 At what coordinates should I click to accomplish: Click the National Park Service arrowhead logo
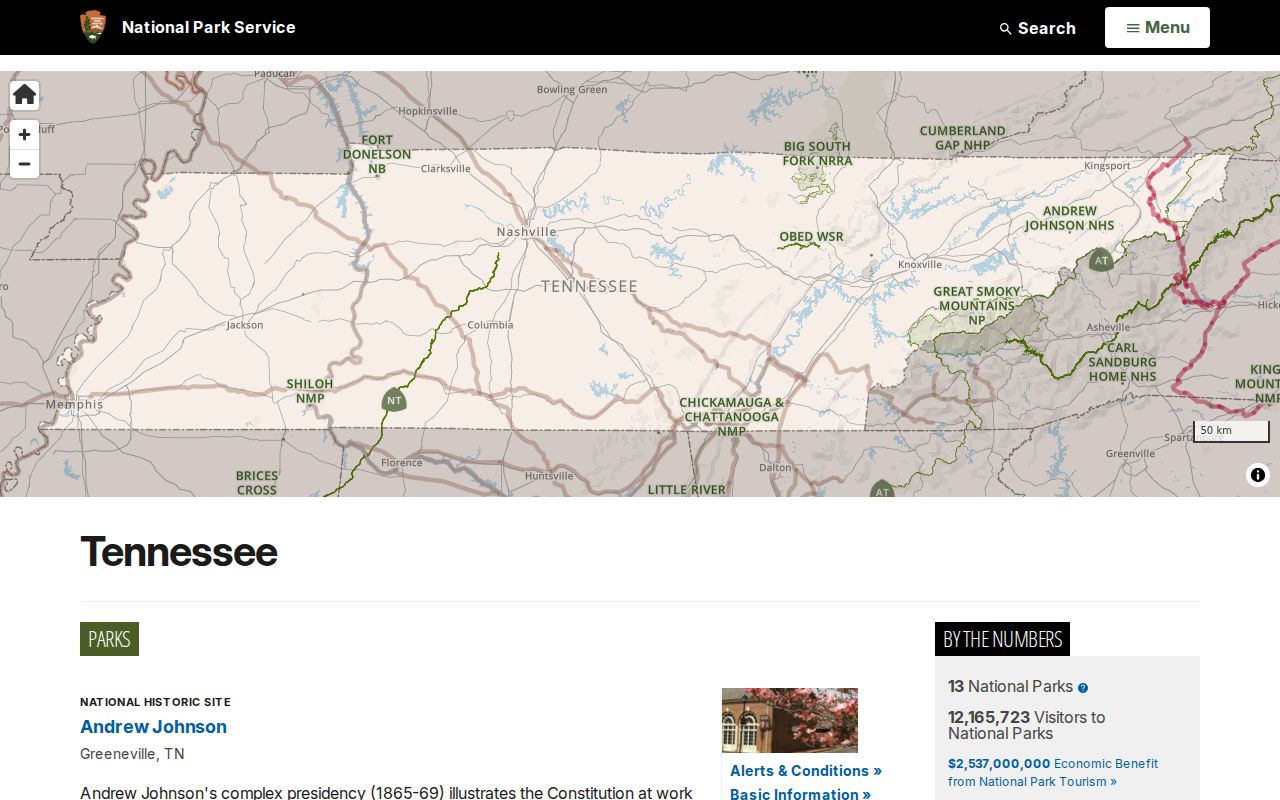(93, 27)
